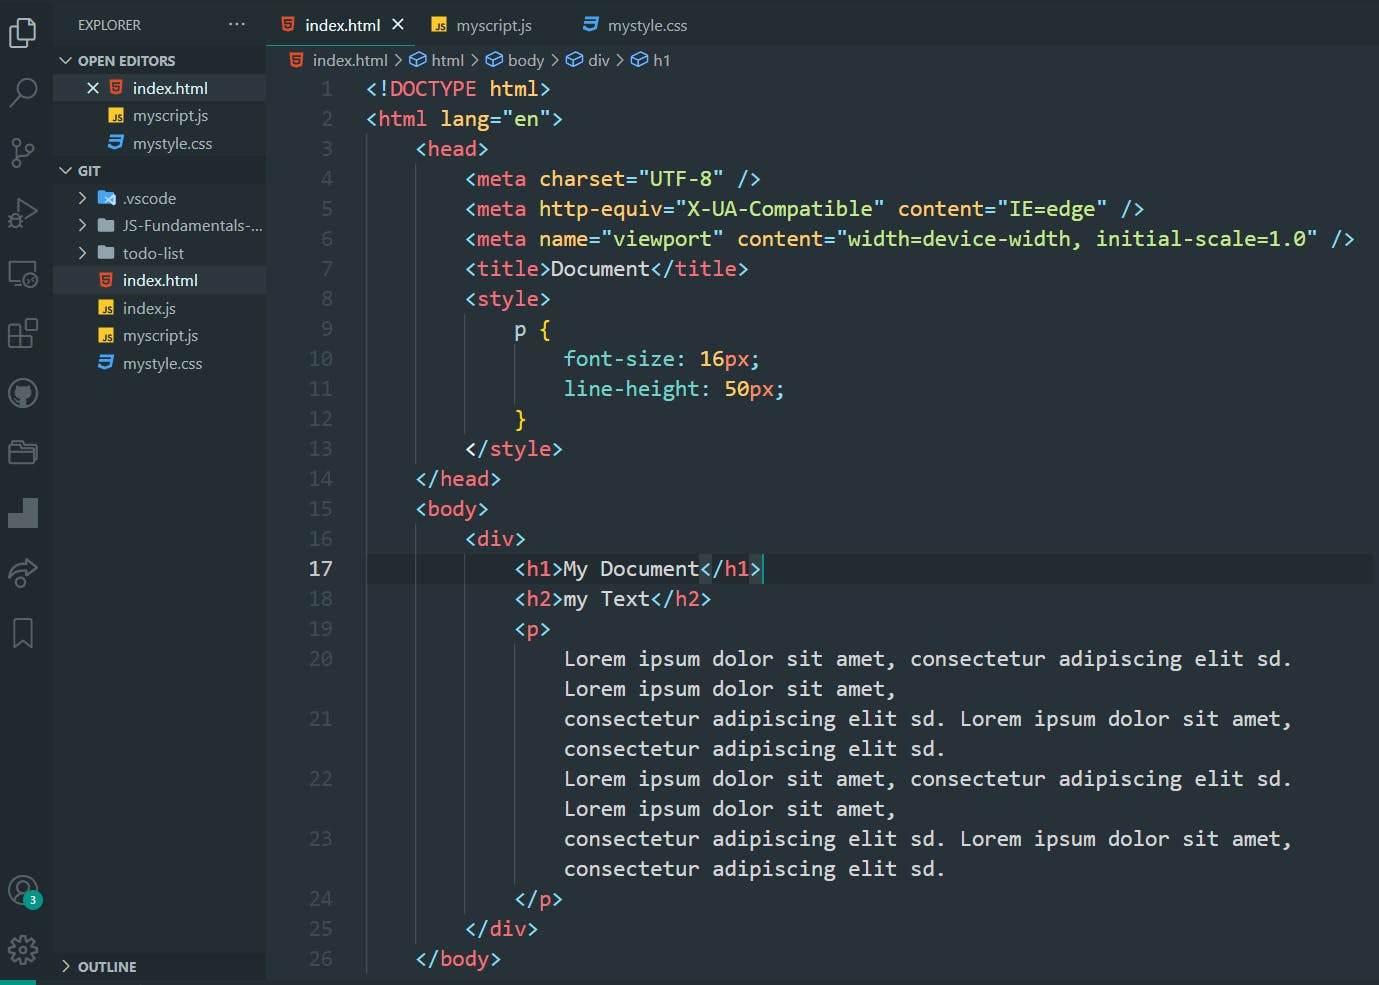Open the Extensions view icon
This screenshot has width=1379, height=985.
click(23, 333)
